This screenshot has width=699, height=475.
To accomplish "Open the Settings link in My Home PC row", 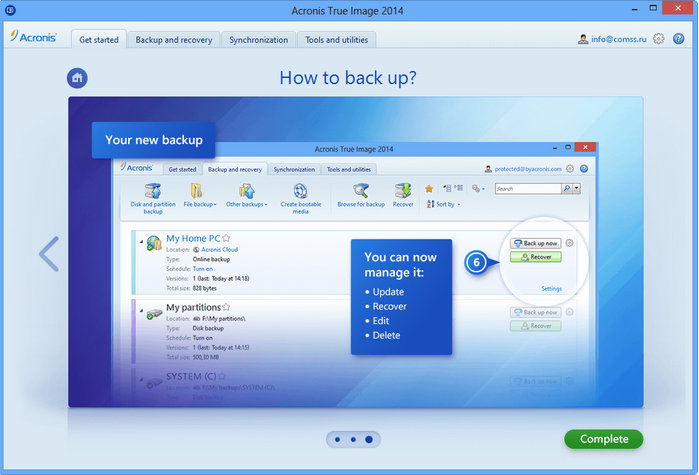I will pyautogui.click(x=551, y=289).
